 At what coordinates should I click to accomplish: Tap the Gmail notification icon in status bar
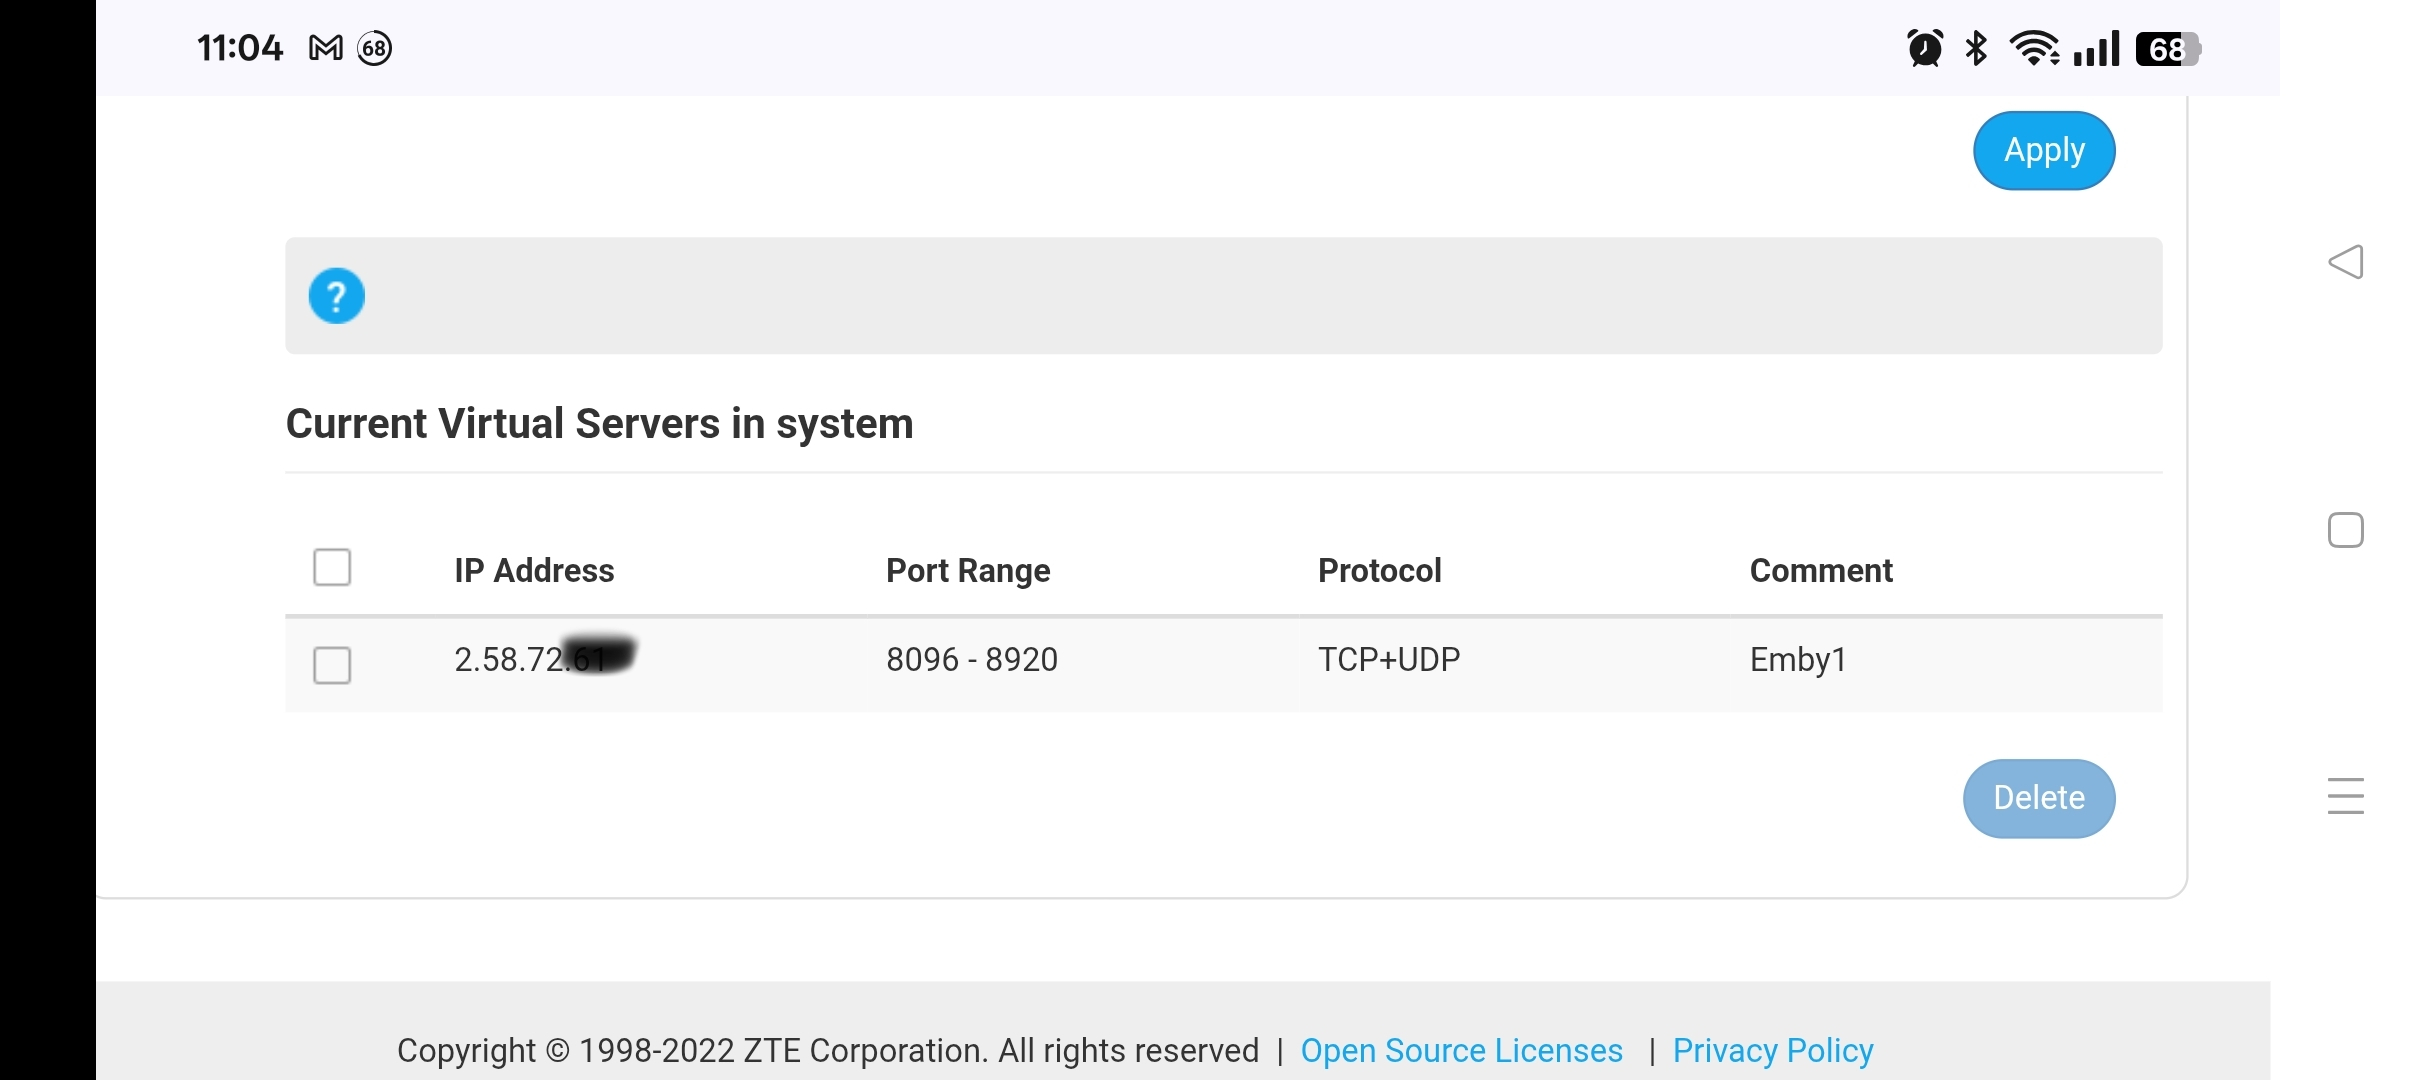pos(326,48)
